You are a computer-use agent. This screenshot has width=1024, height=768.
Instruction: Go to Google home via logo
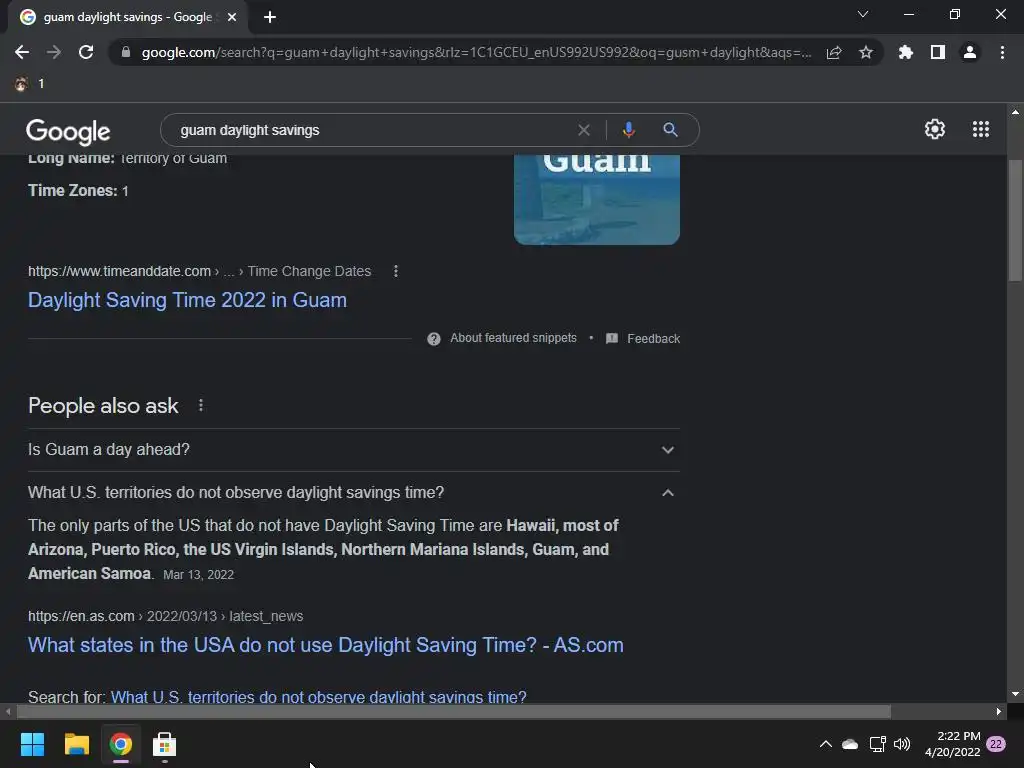point(68,131)
